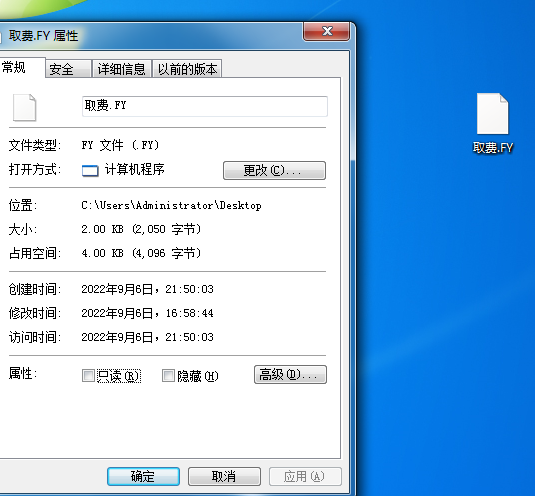
Task: Switch to the 常规 tab
Action: pyautogui.click(x=22, y=68)
